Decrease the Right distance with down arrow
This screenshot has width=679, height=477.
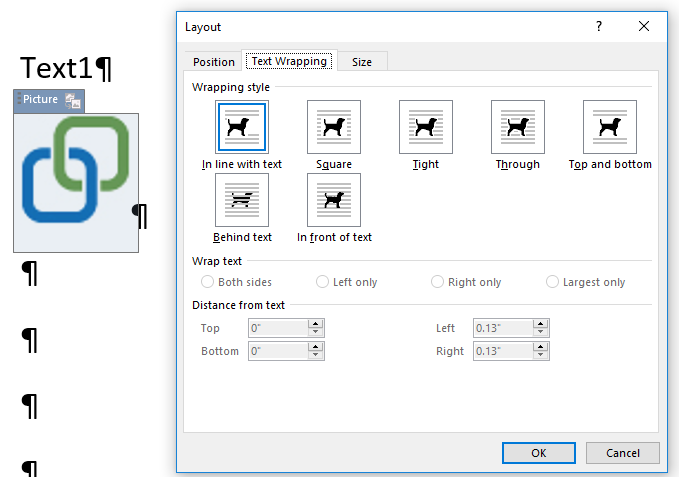pyautogui.click(x=540, y=355)
